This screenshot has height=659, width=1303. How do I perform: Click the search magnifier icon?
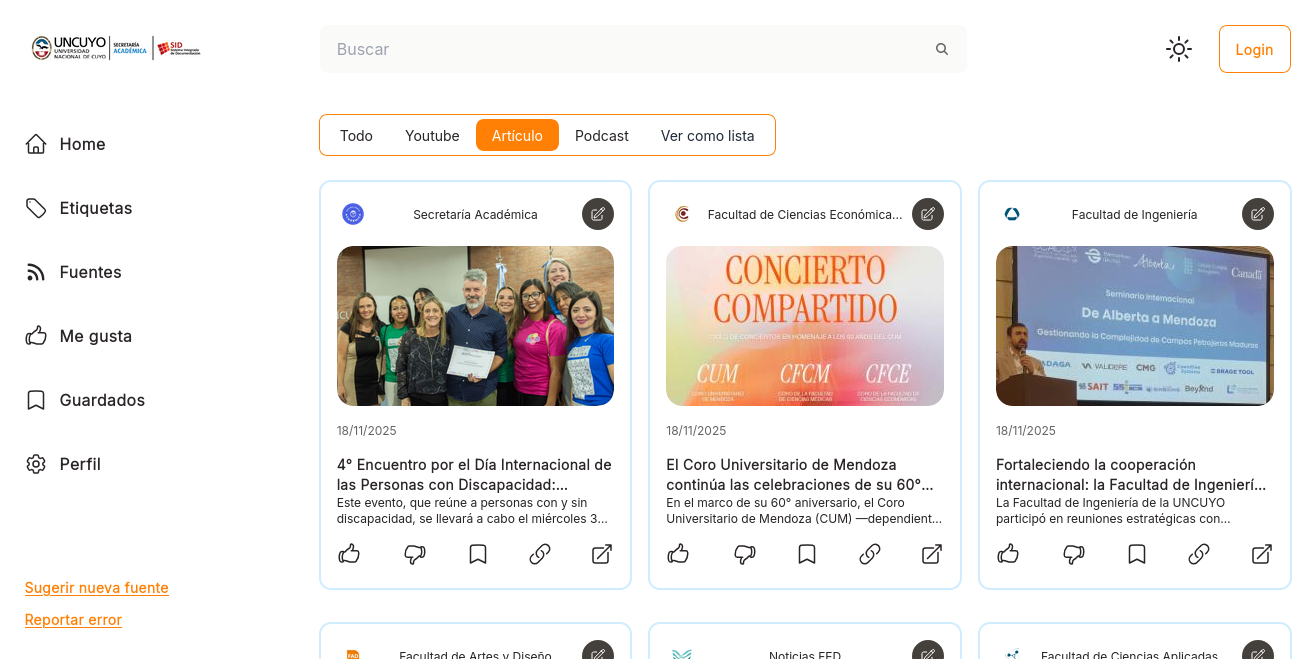(x=941, y=49)
